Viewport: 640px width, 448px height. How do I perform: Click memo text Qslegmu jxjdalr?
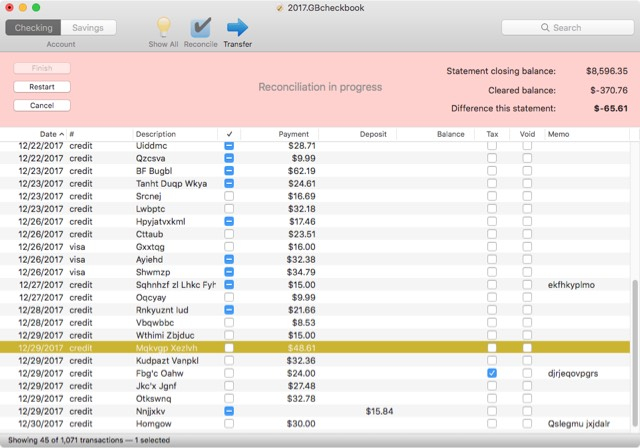(579, 424)
